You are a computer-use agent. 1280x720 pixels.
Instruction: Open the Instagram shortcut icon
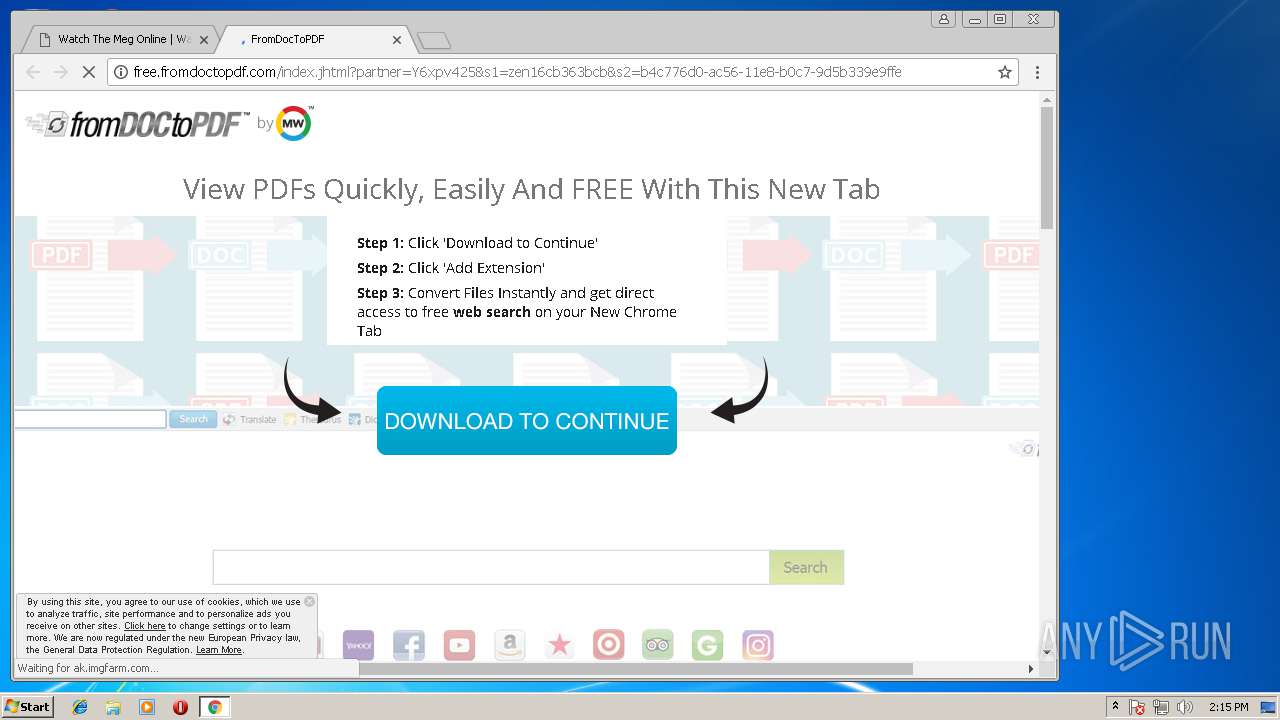click(758, 645)
